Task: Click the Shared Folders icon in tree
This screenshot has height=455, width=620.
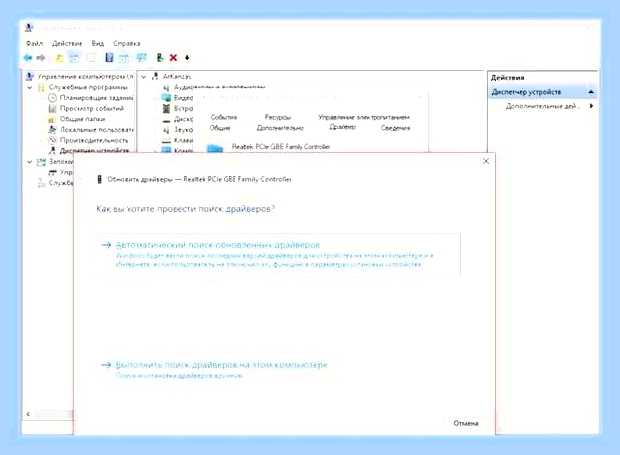Action: (52, 119)
